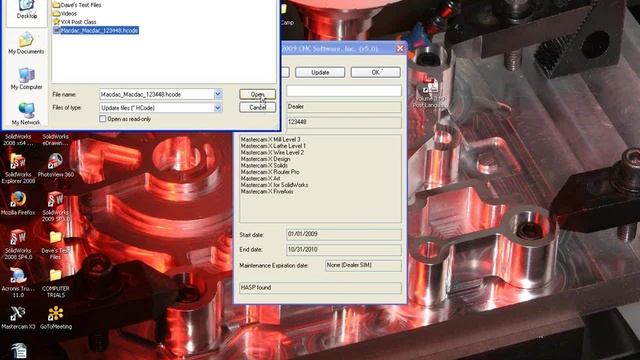The image size is (640, 360).
Task: Open Dave's Test Files folder in file list
Action: [x=77, y=5]
